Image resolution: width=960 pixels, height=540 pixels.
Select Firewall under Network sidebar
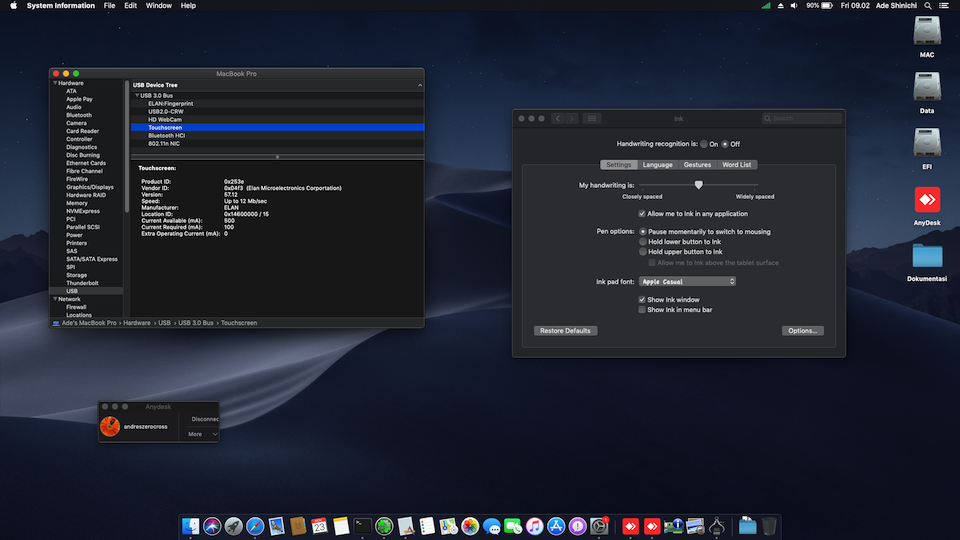click(x=77, y=307)
